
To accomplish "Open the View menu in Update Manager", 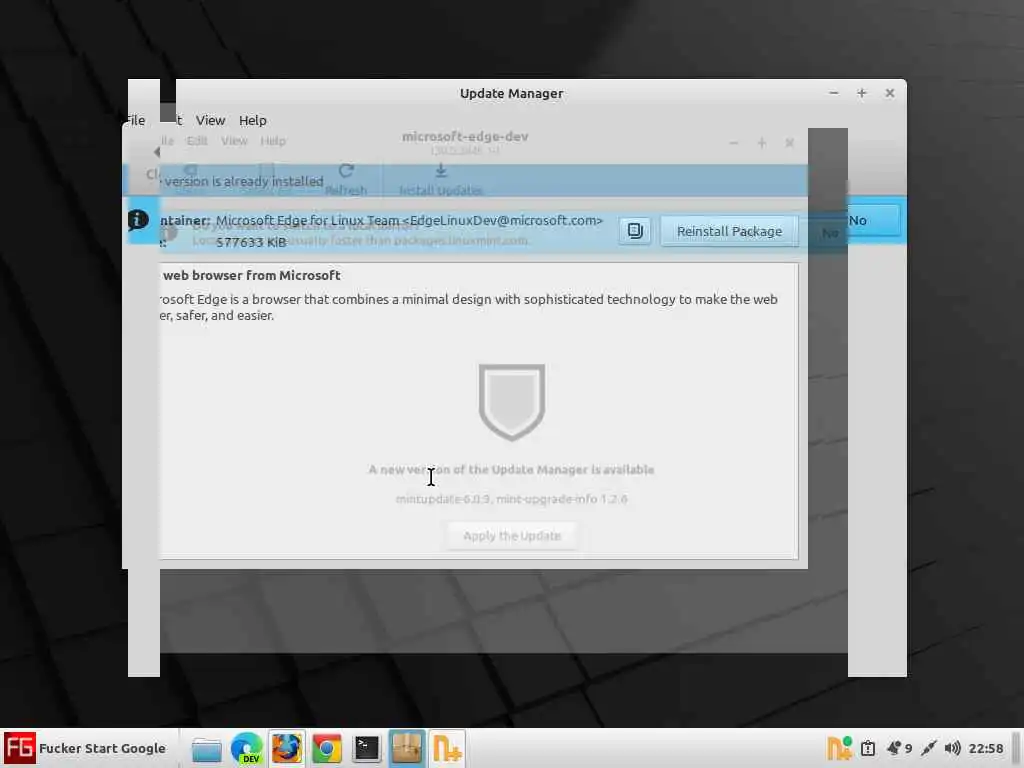I will point(210,120).
